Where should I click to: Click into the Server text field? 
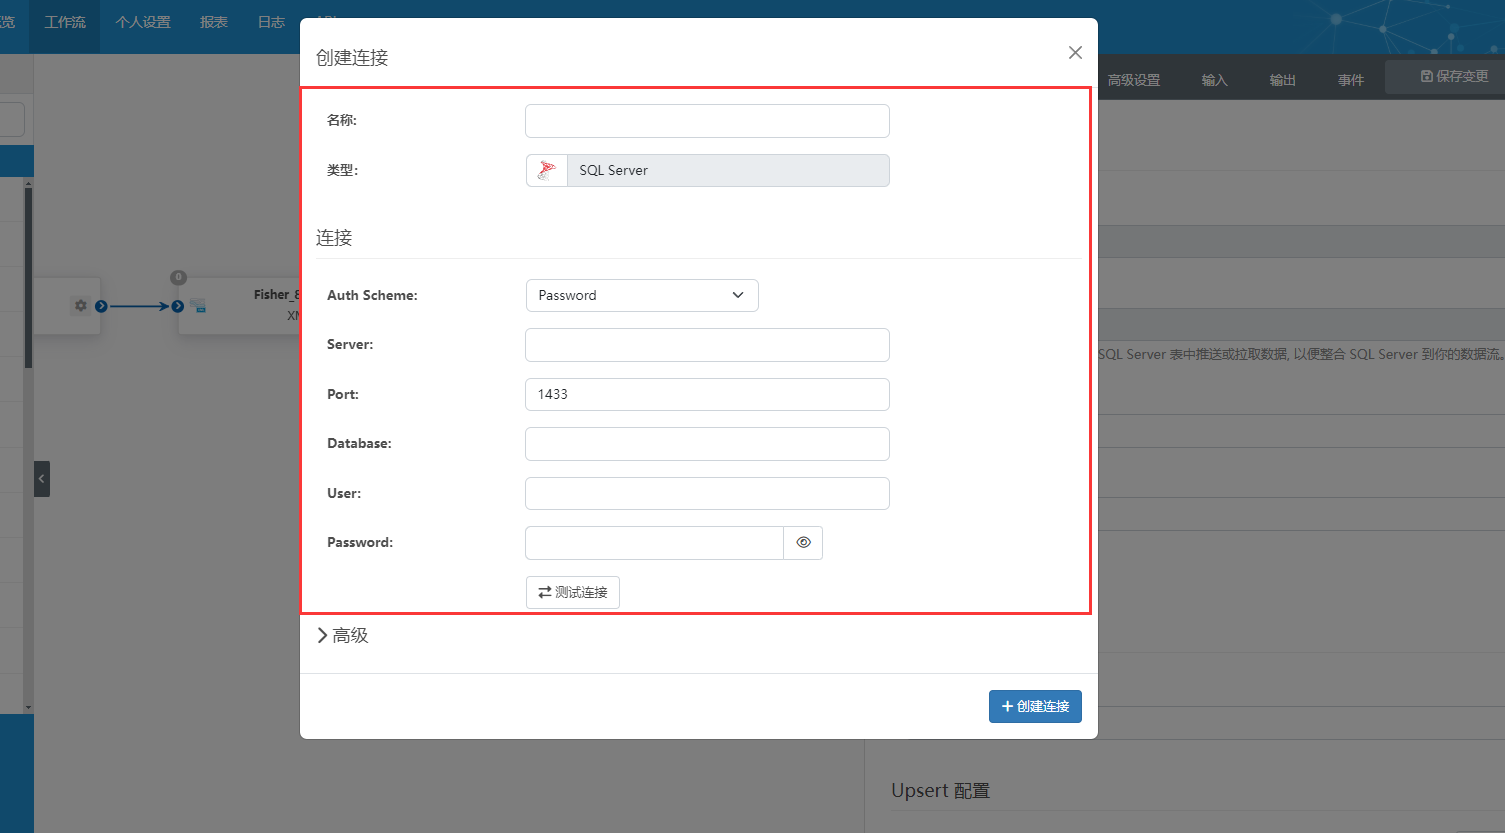(707, 345)
